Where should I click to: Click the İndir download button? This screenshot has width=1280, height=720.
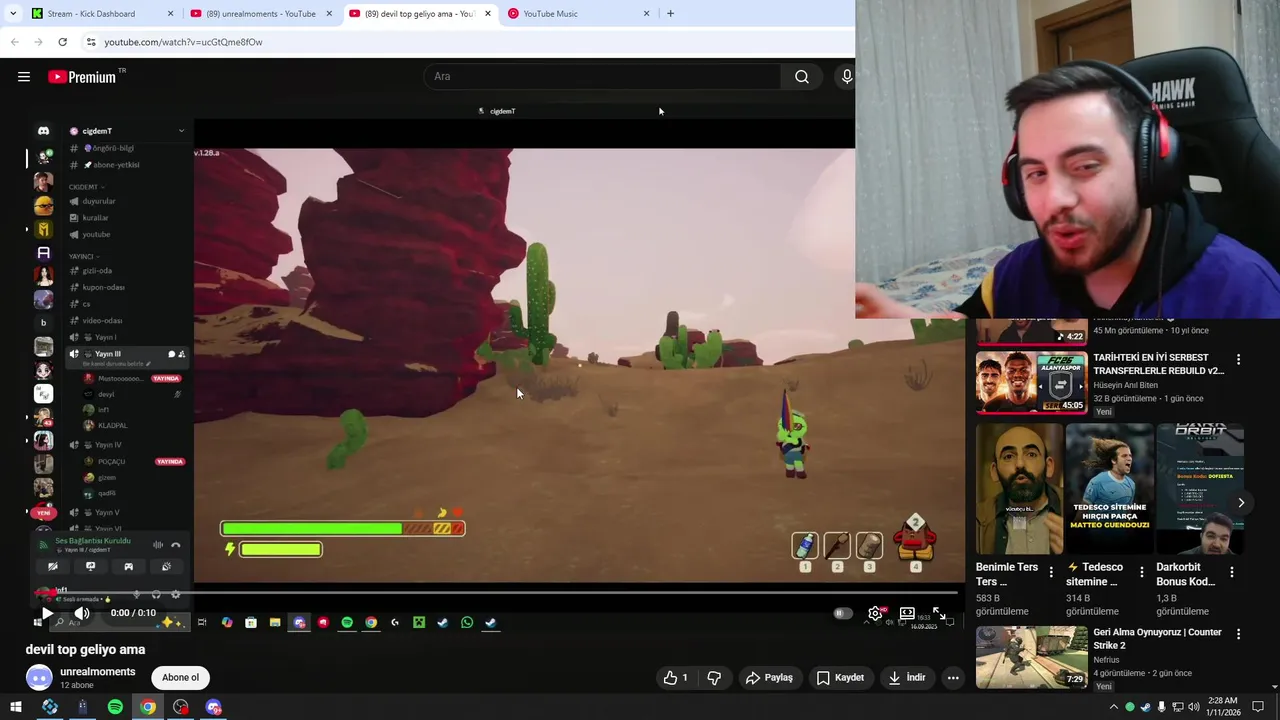[906, 678]
